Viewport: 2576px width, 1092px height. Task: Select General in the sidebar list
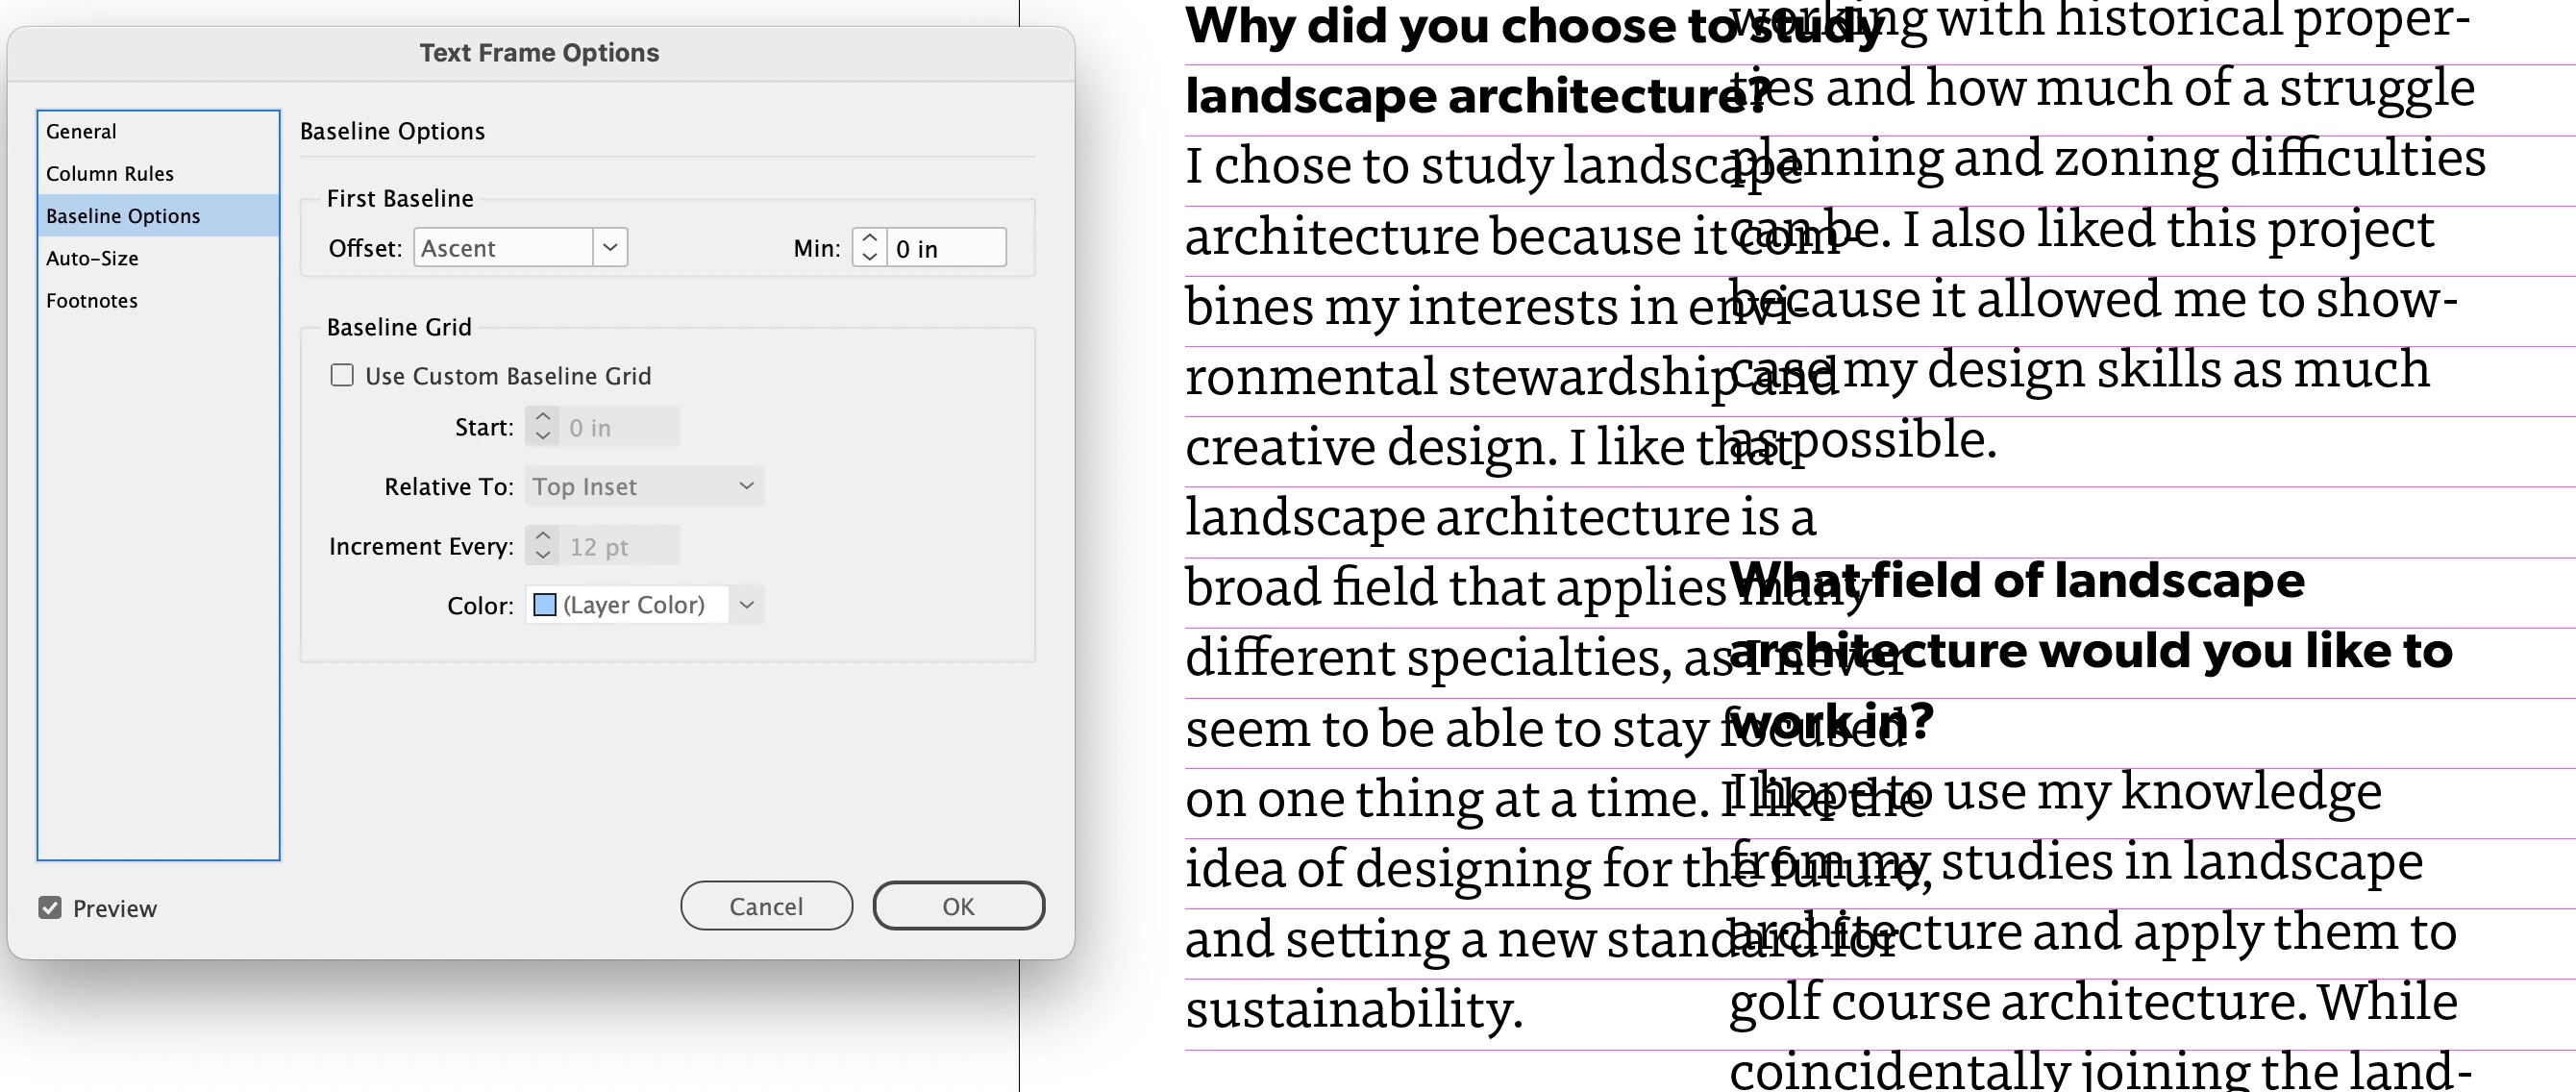(81, 131)
